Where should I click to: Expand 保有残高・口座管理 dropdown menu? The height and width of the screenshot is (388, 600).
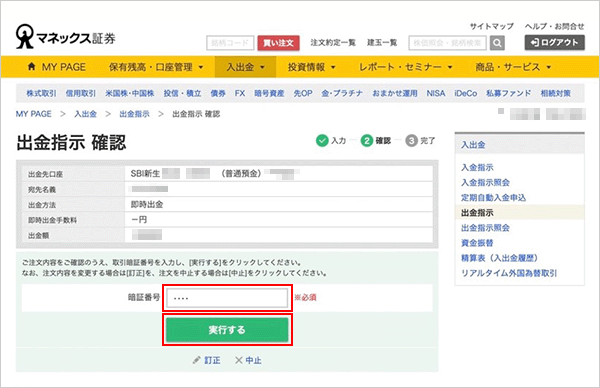tap(156, 67)
